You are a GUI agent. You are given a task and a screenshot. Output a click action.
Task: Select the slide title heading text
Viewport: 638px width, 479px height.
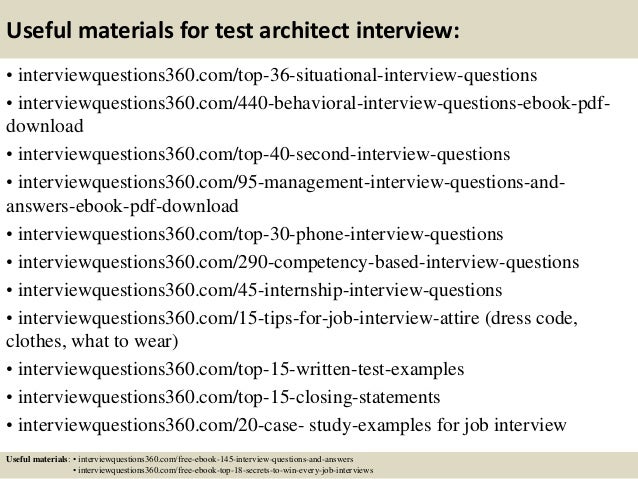click(x=233, y=31)
